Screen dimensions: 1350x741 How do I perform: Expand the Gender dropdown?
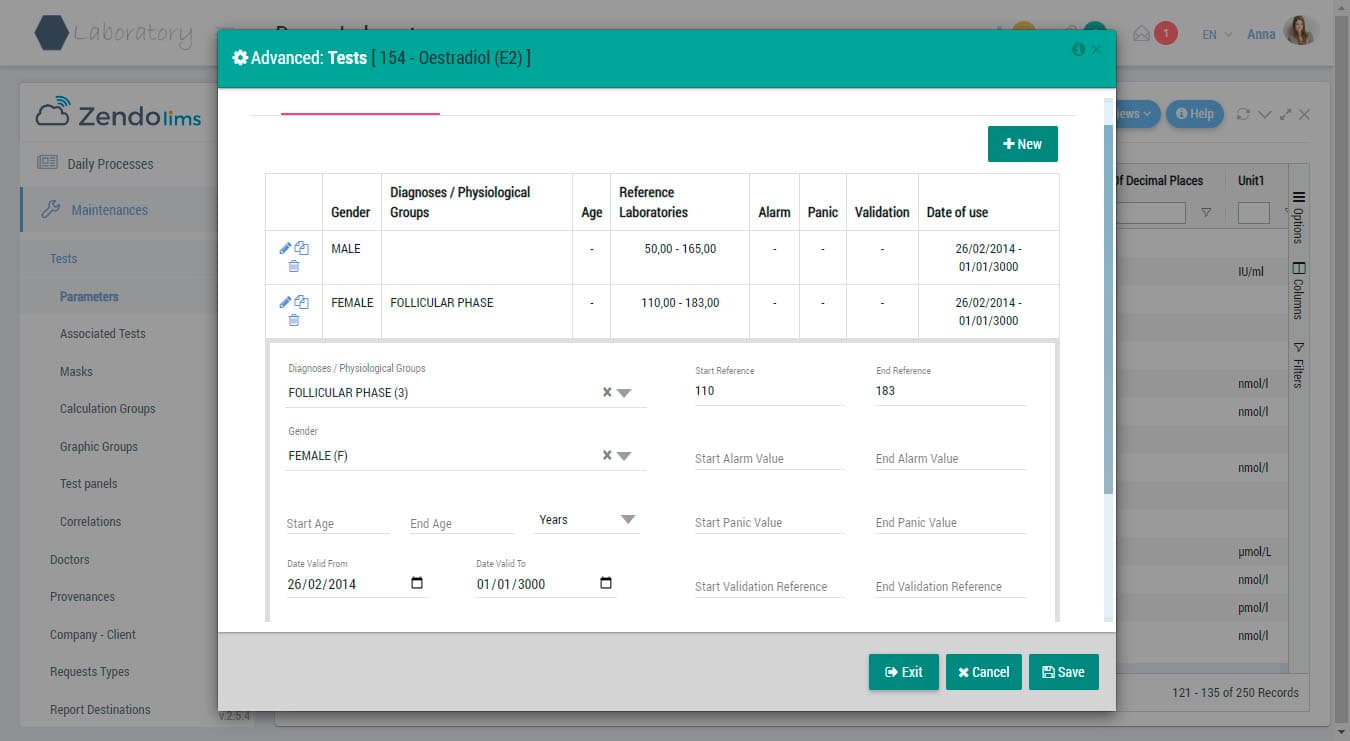(624, 456)
